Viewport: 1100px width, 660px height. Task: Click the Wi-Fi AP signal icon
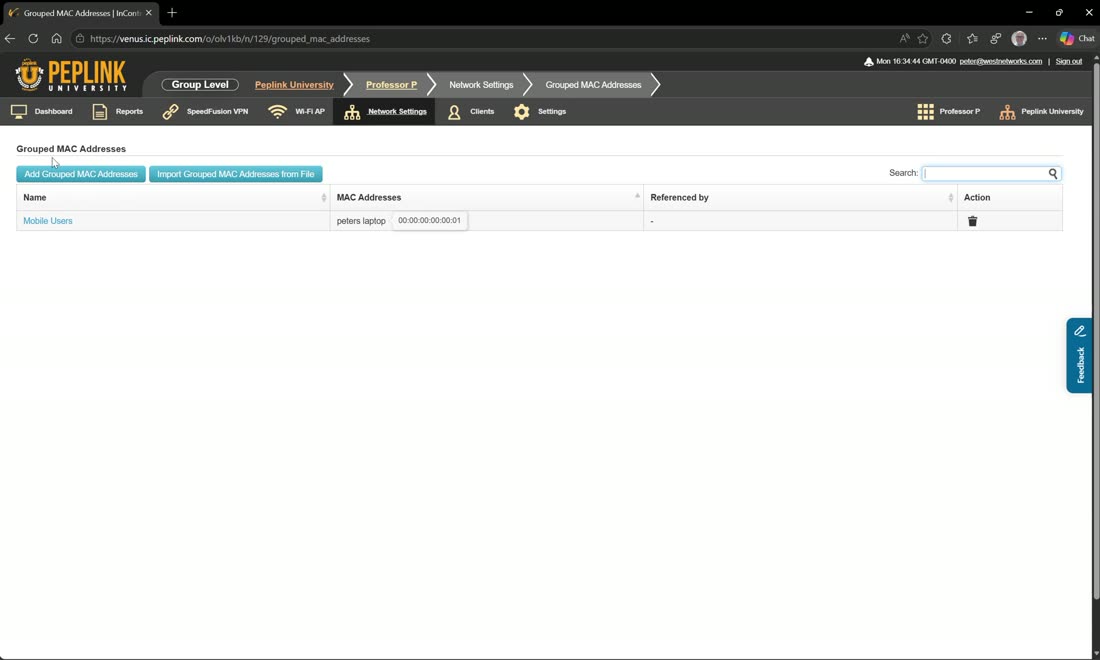(x=278, y=112)
